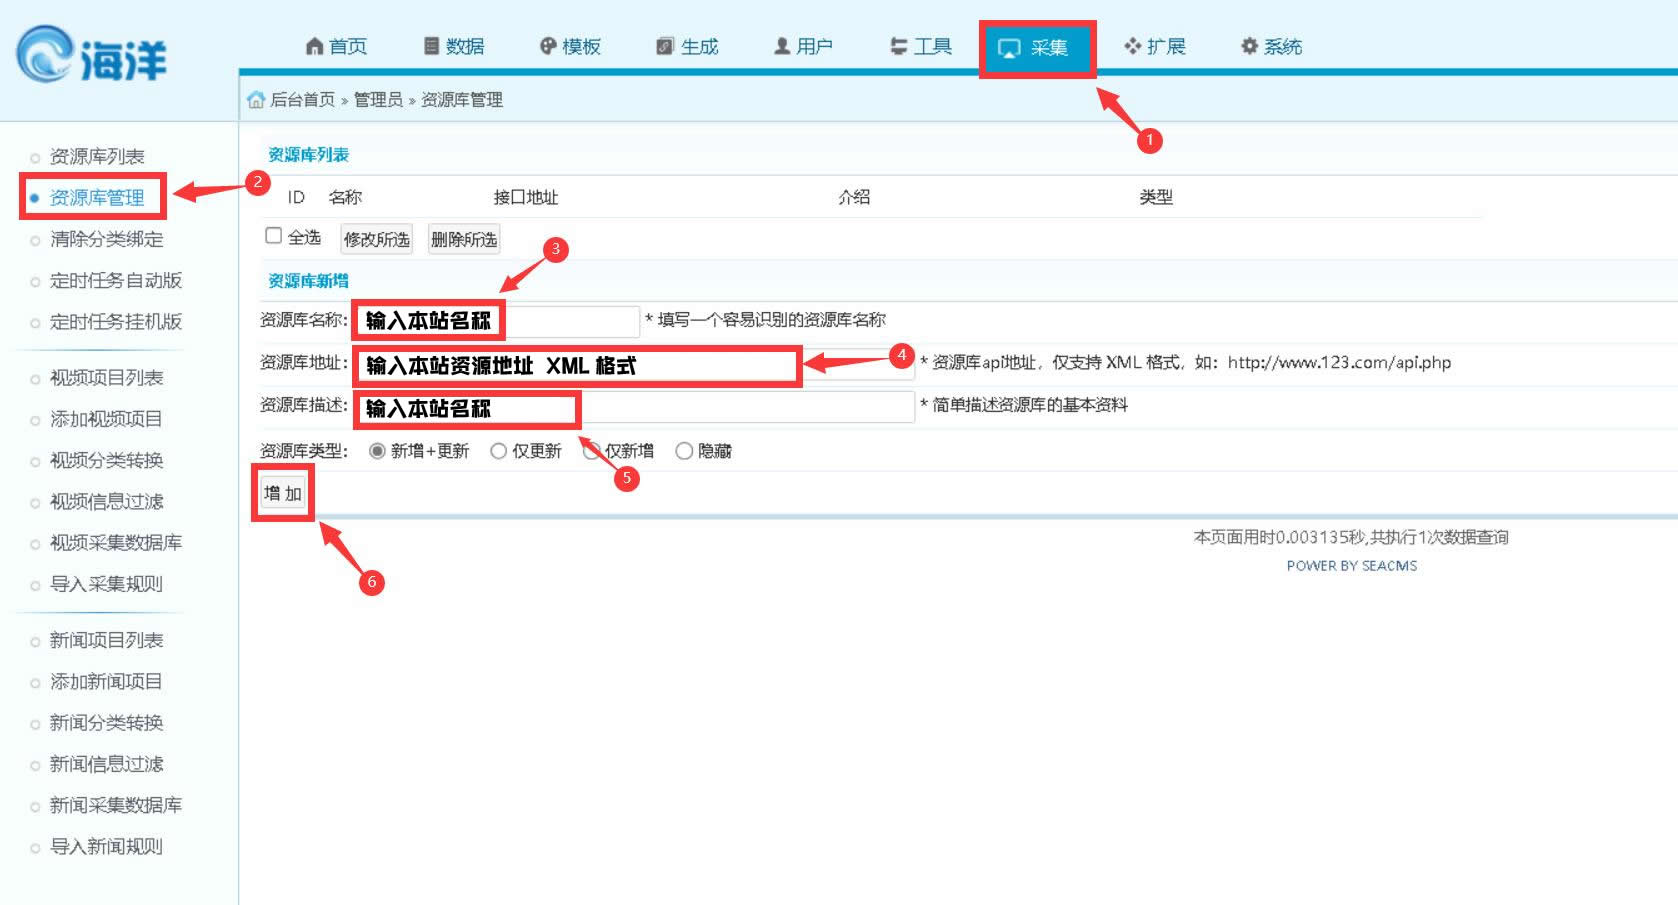Viewport: 1678px width, 905px height.
Task: Select the 仅更新 radio button
Action: click(498, 451)
